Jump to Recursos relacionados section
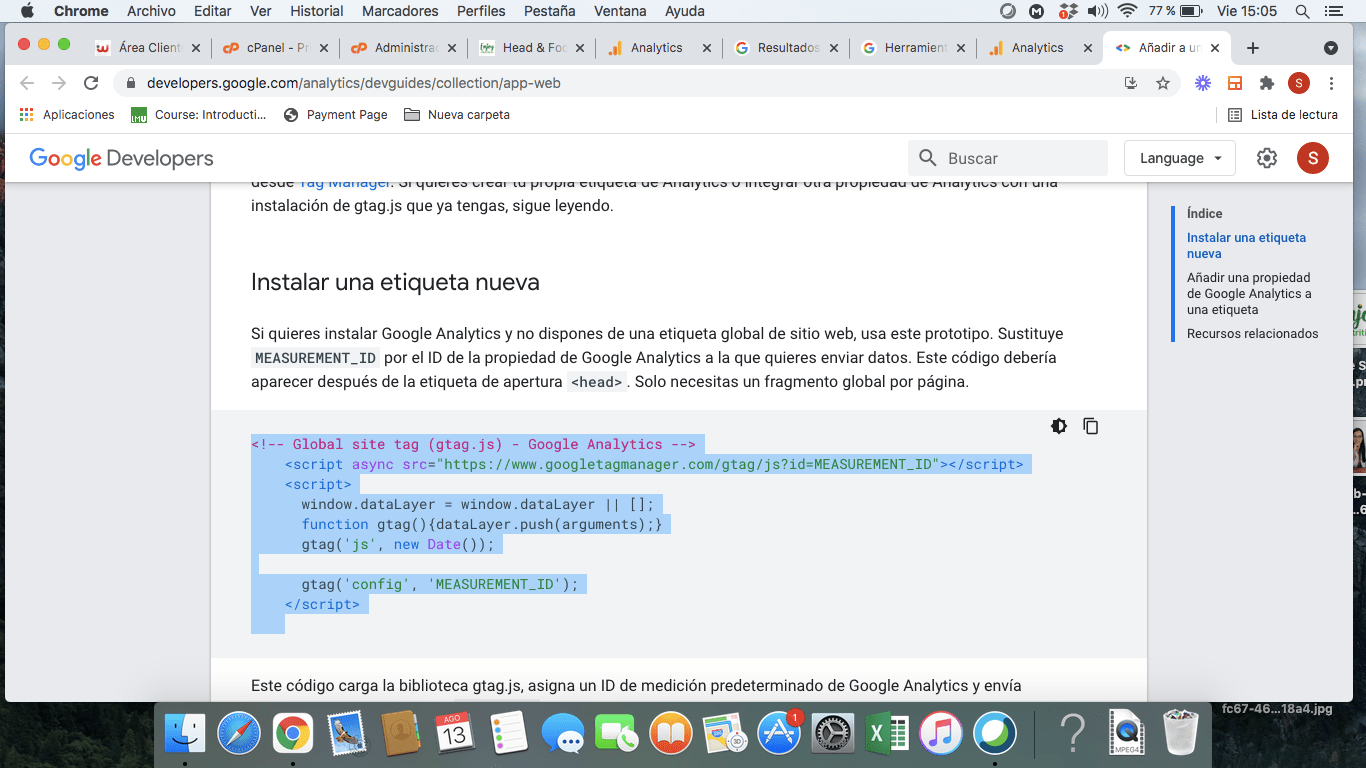 1253,334
